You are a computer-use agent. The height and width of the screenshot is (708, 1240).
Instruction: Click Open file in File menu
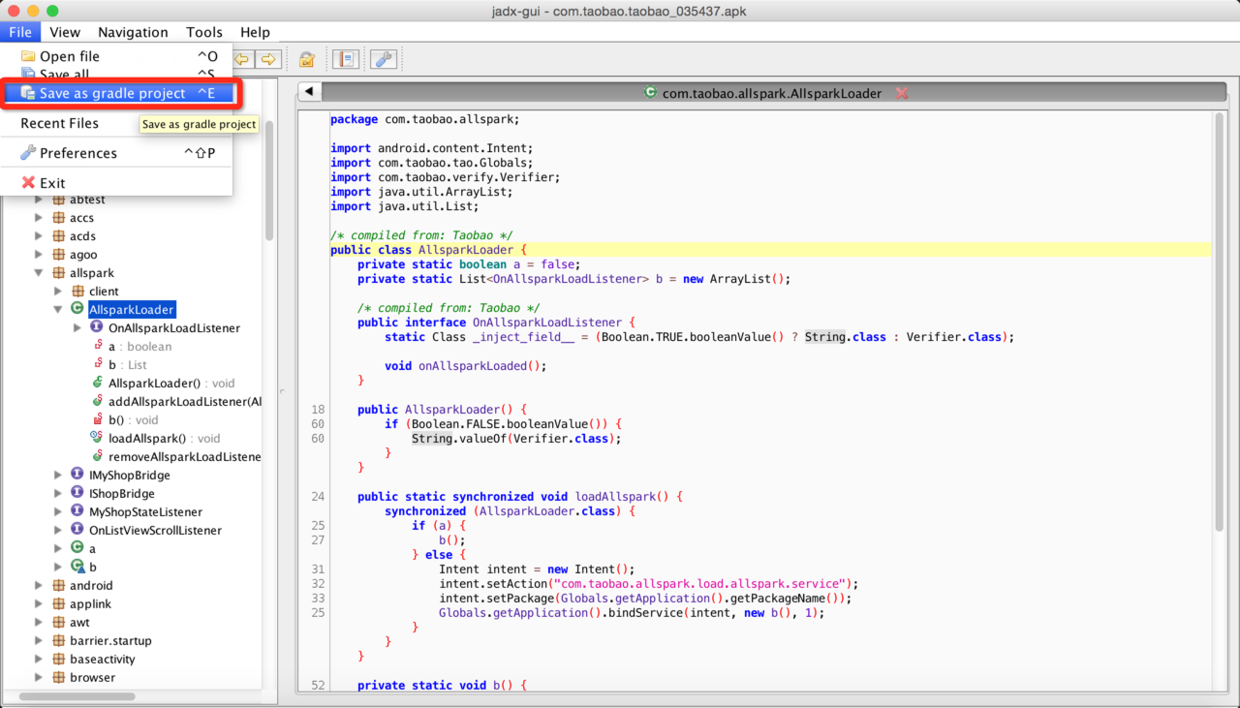tap(69, 56)
